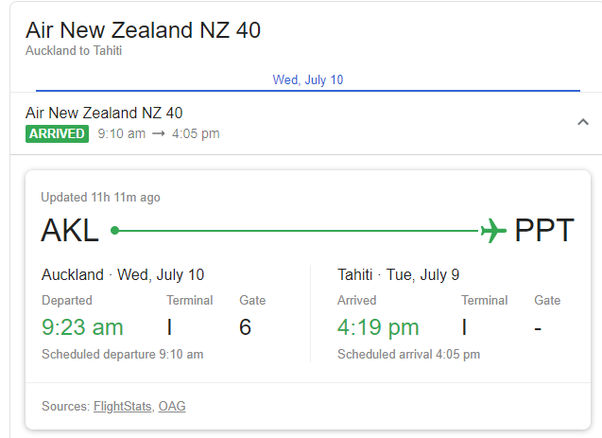602x438 pixels.
Task: Open the OAG source link
Action: tap(172, 406)
